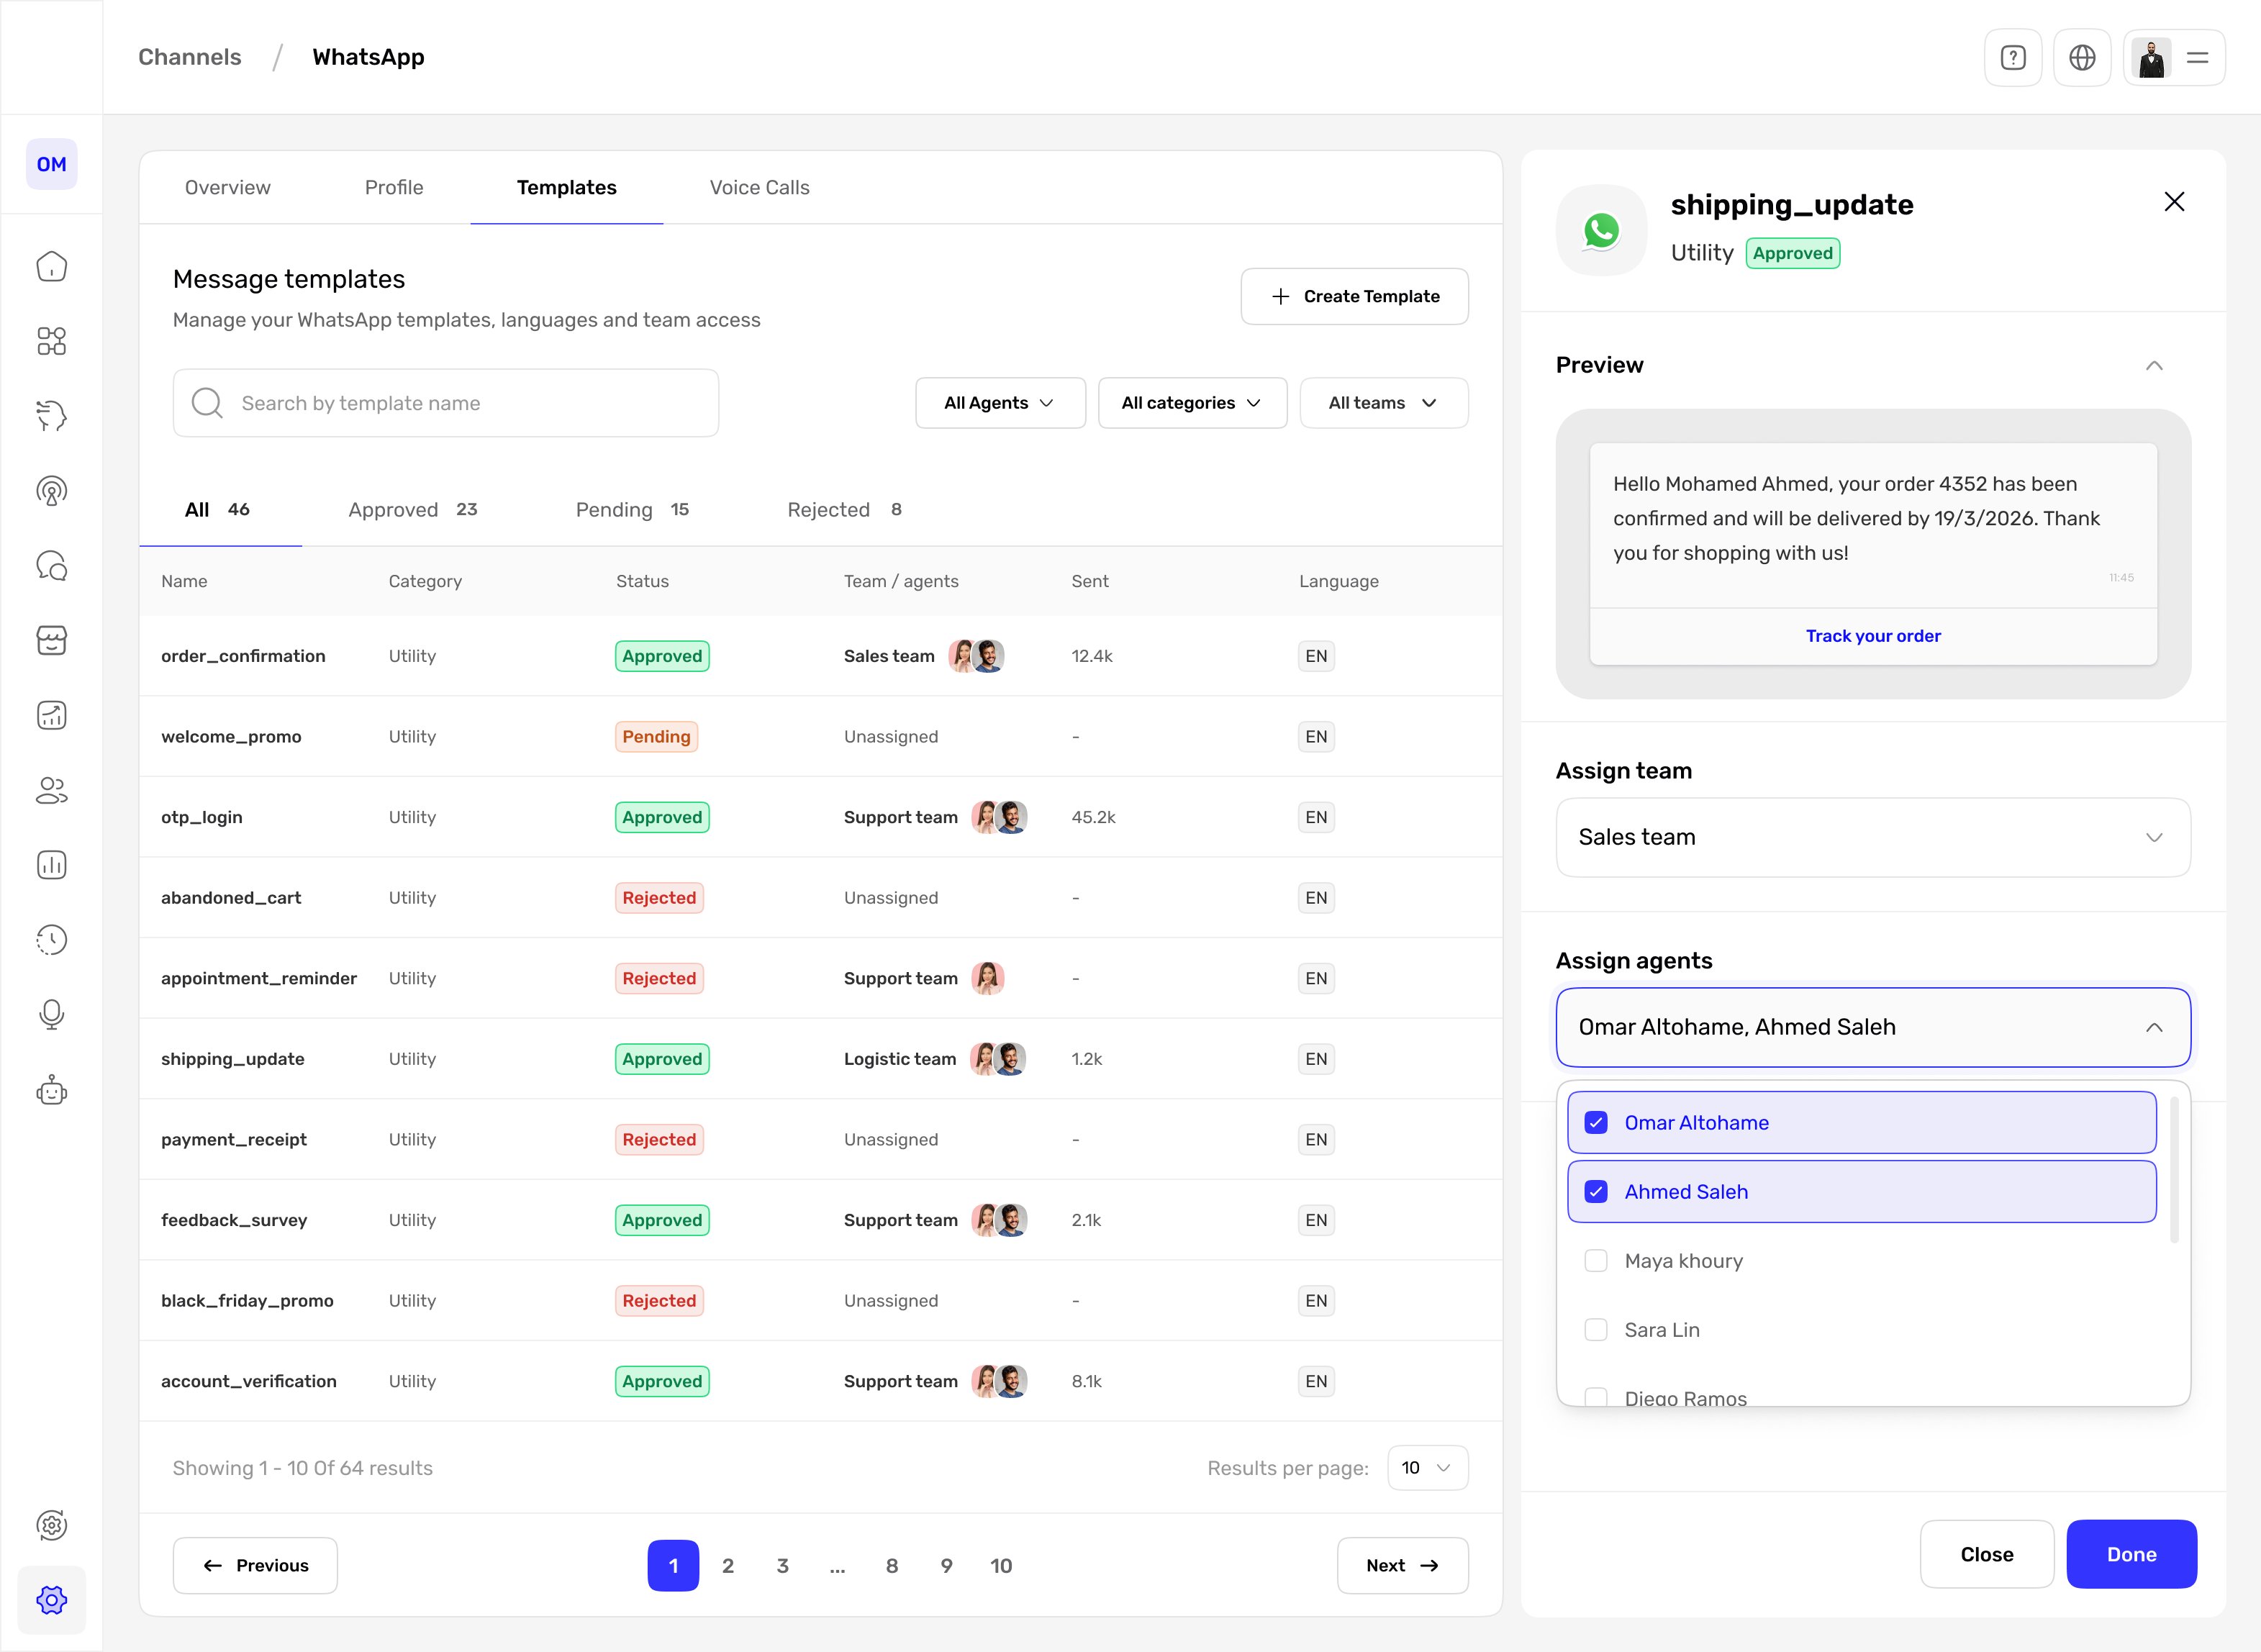Screen dimensions: 2261x1652
Task: Click Track your order link in preview
Action: pyautogui.click(x=1872, y=636)
